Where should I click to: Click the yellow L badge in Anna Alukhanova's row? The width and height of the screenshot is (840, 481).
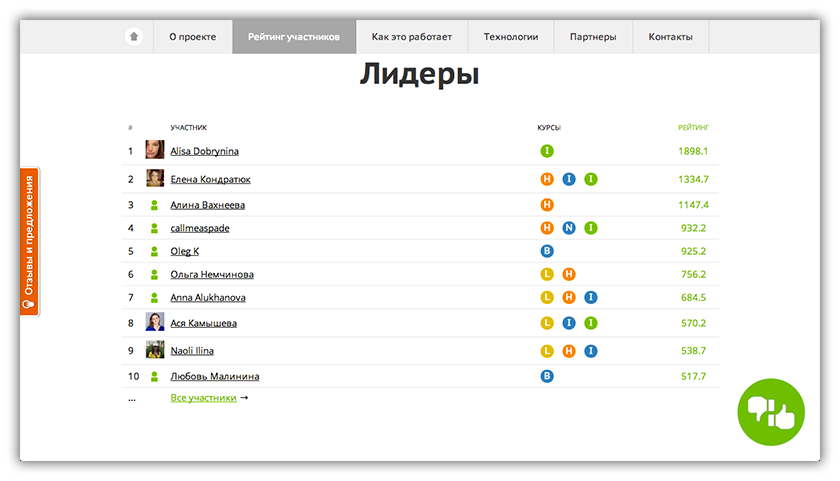[x=547, y=297]
